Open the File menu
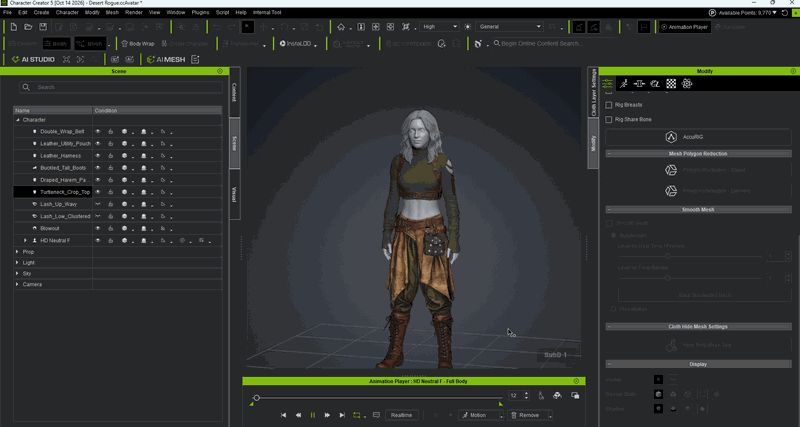Image resolution: width=800 pixels, height=427 pixels. 7,12
